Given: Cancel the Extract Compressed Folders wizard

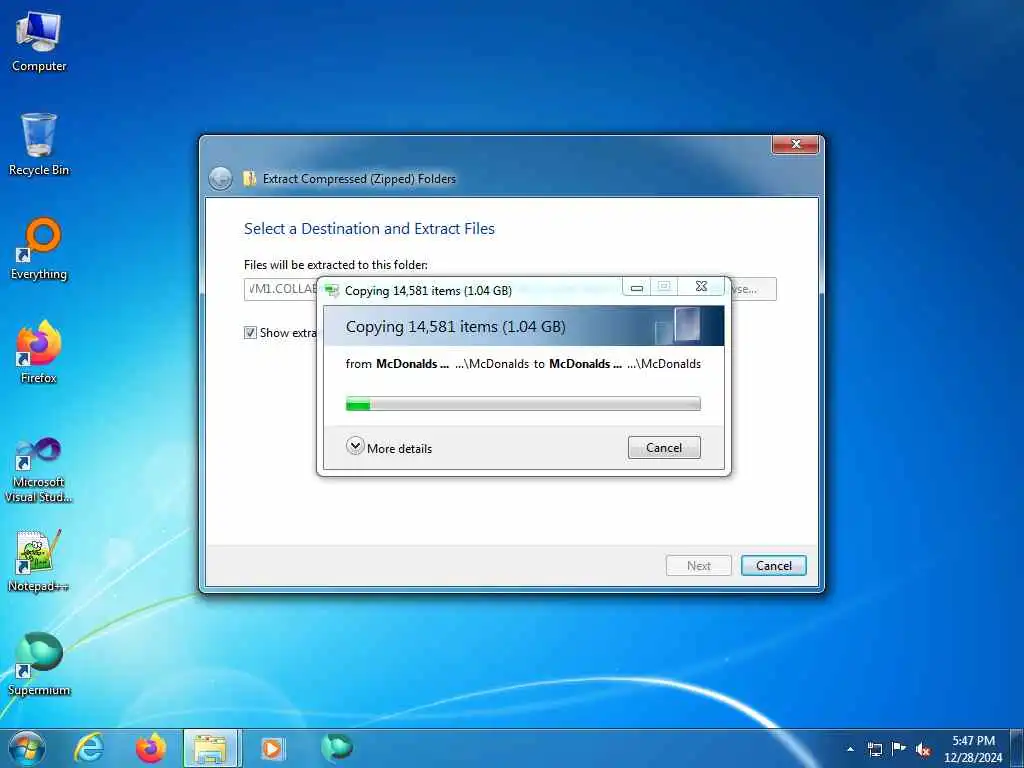Looking at the screenshot, I should point(774,566).
